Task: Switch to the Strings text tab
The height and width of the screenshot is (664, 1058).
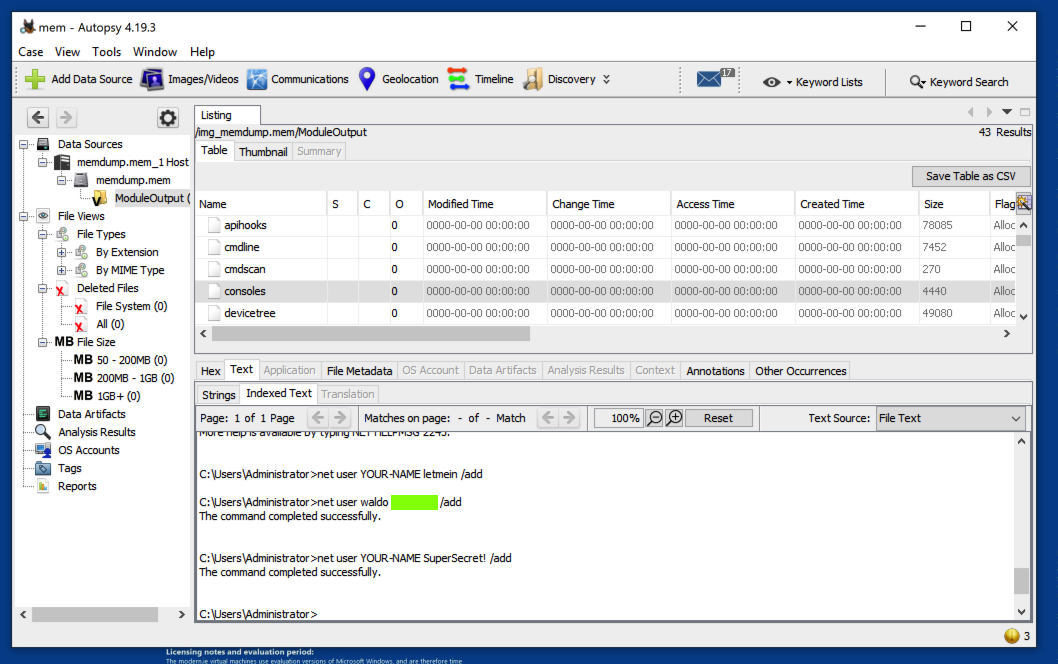Action: click(x=219, y=394)
